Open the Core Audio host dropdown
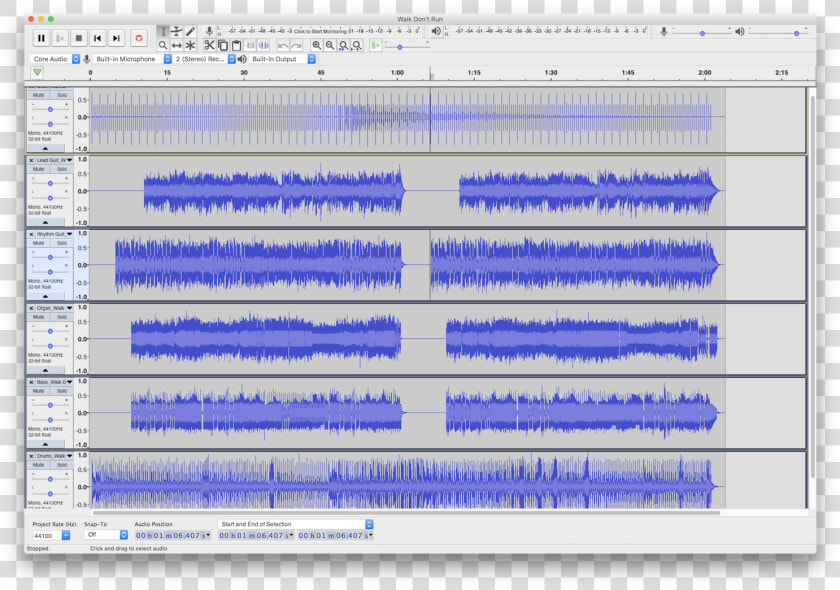 tap(55, 59)
